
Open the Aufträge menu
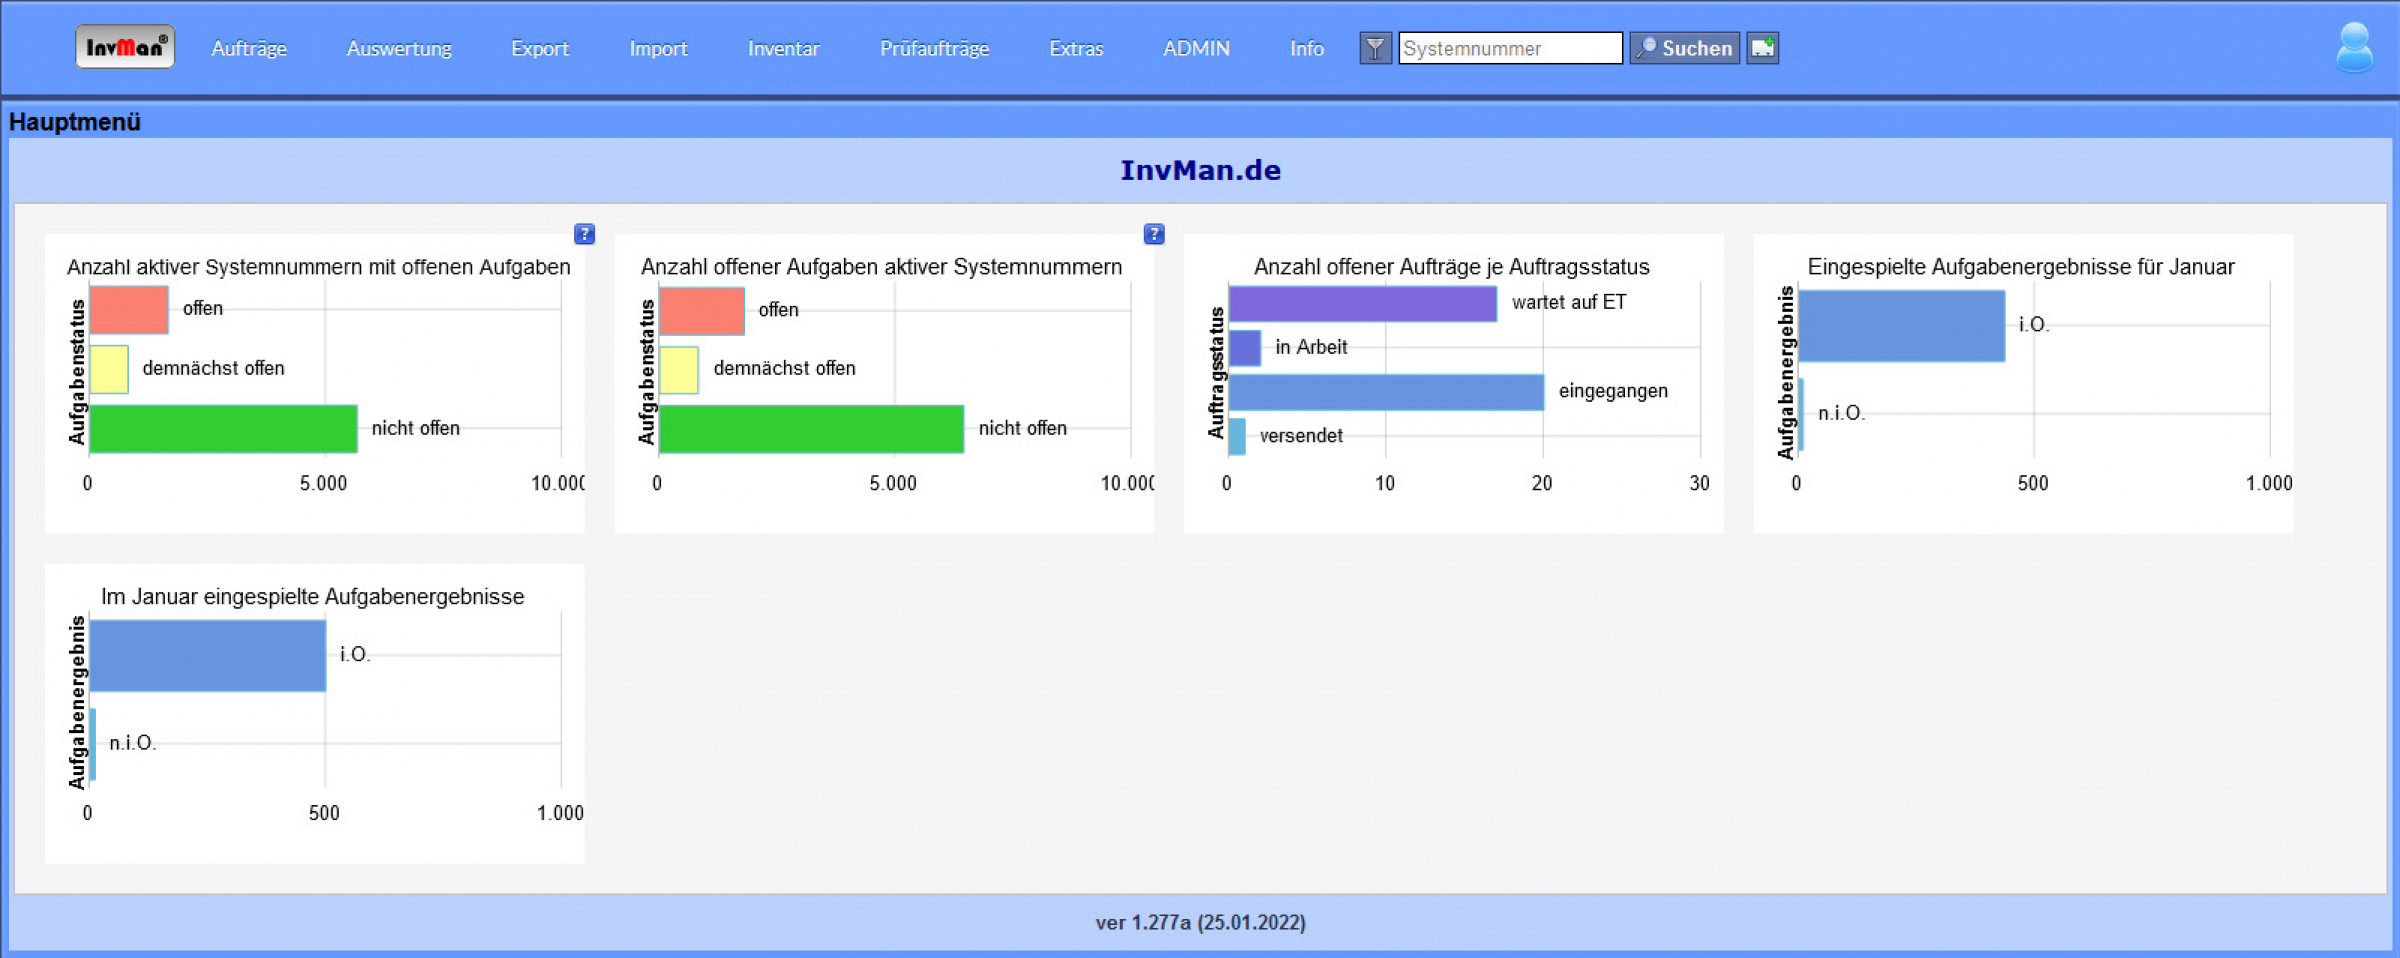[249, 48]
